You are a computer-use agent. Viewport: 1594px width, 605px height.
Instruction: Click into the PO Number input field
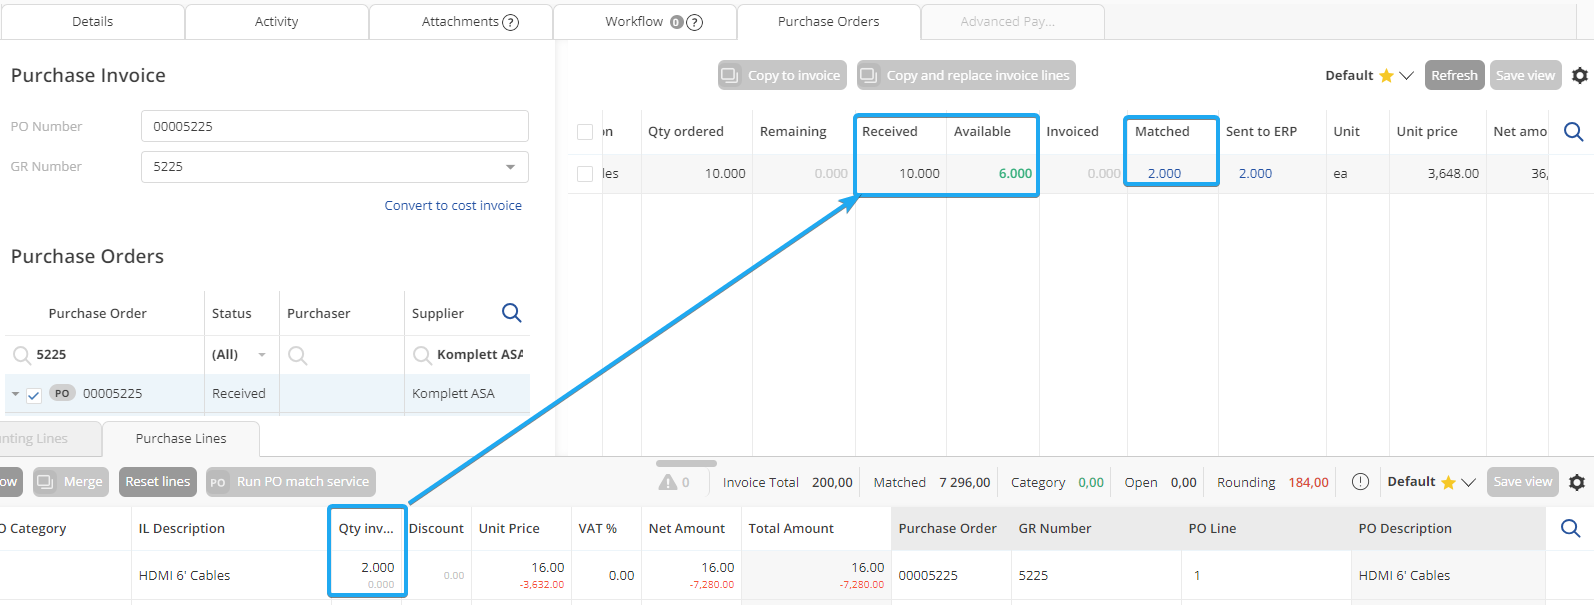(x=334, y=127)
